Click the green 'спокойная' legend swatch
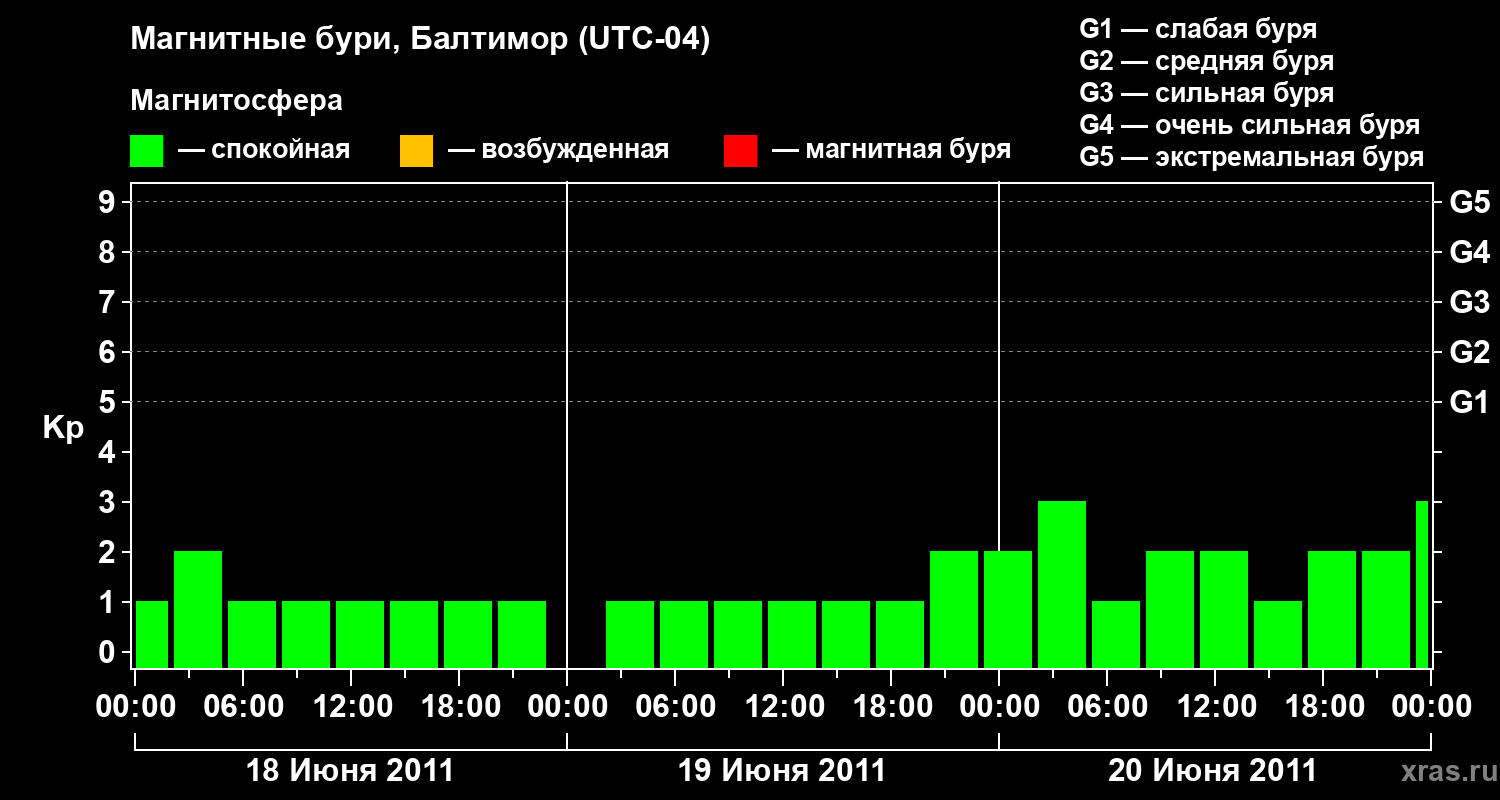Screen dimensions: 1500x800 click(147, 151)
